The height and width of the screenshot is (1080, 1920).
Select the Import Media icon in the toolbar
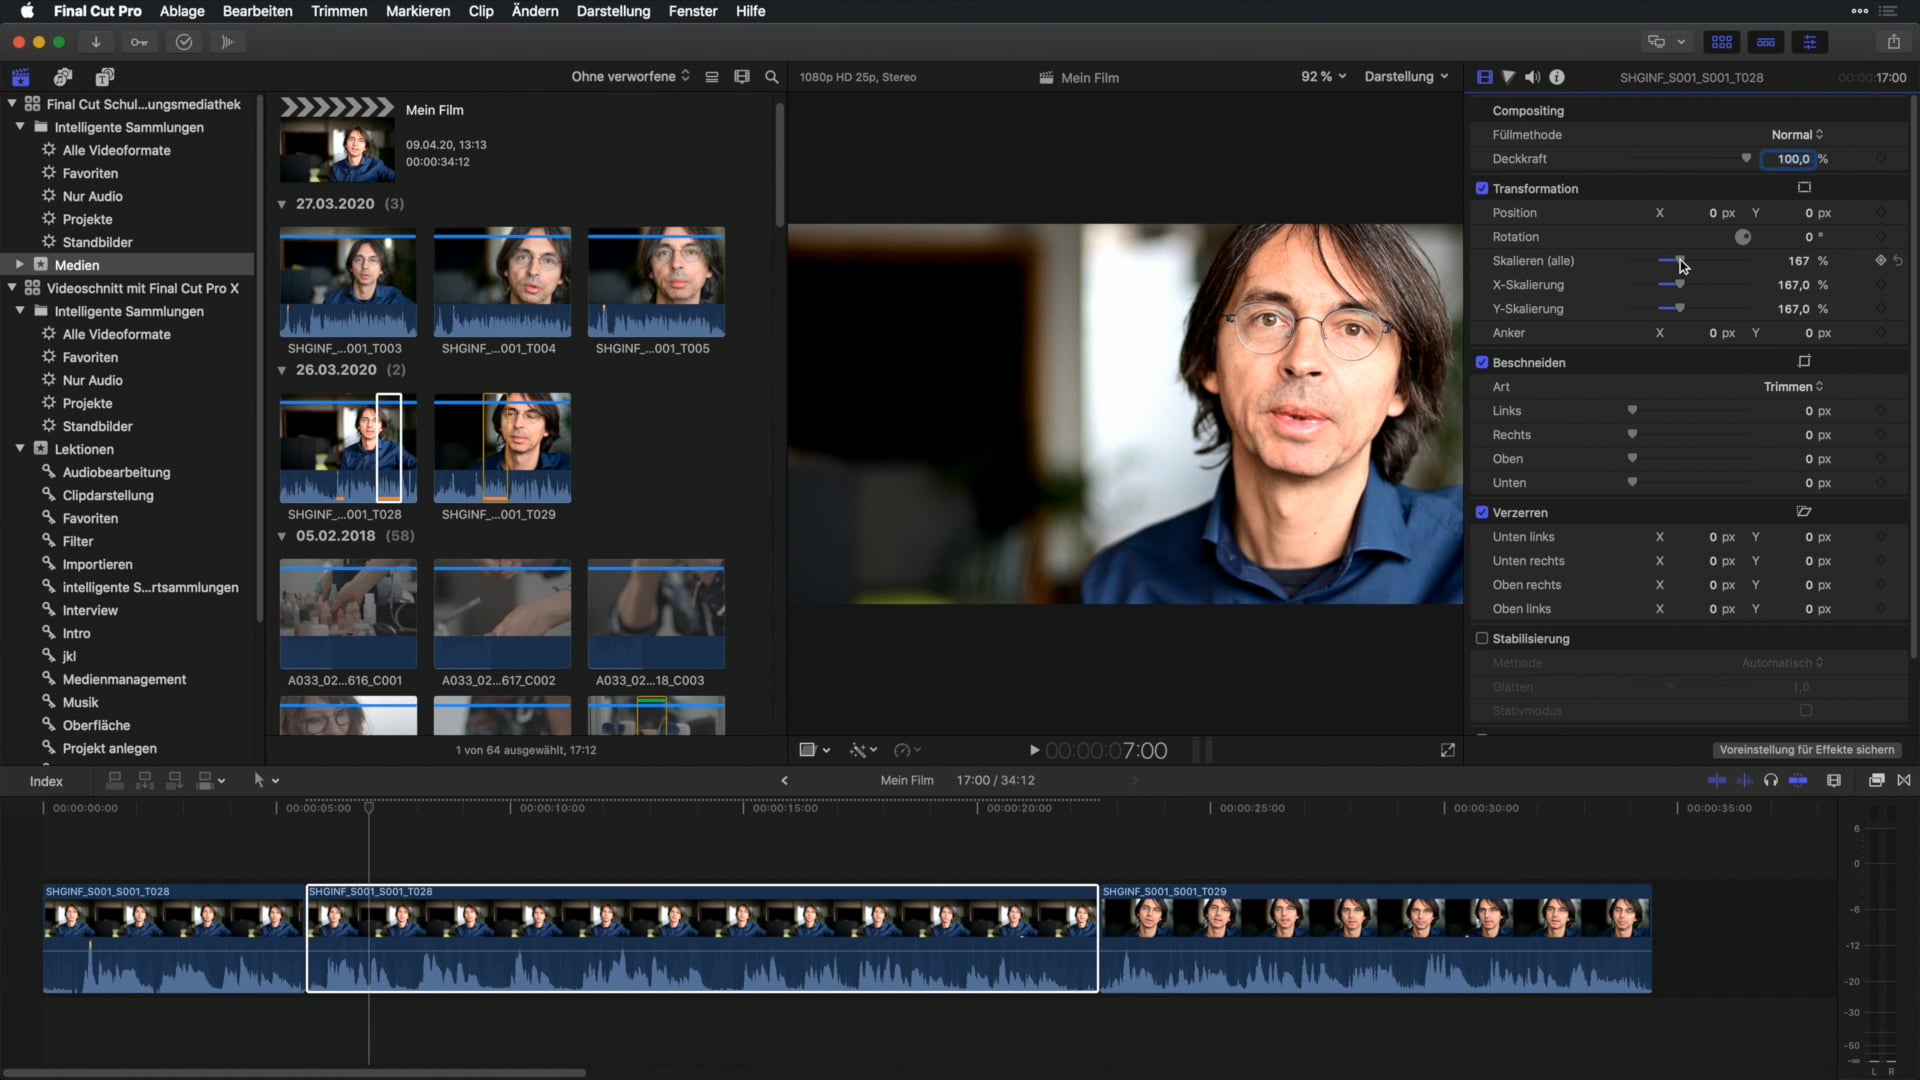[96, 42]
